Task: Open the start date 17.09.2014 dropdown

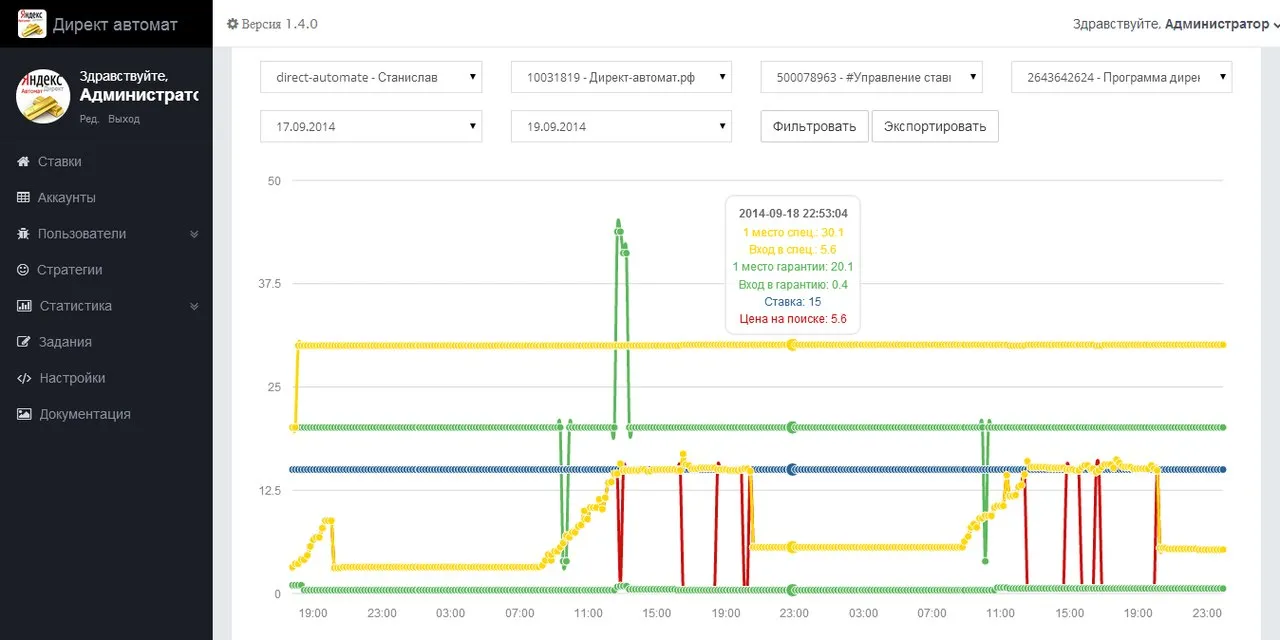Action: click(371, 127)
